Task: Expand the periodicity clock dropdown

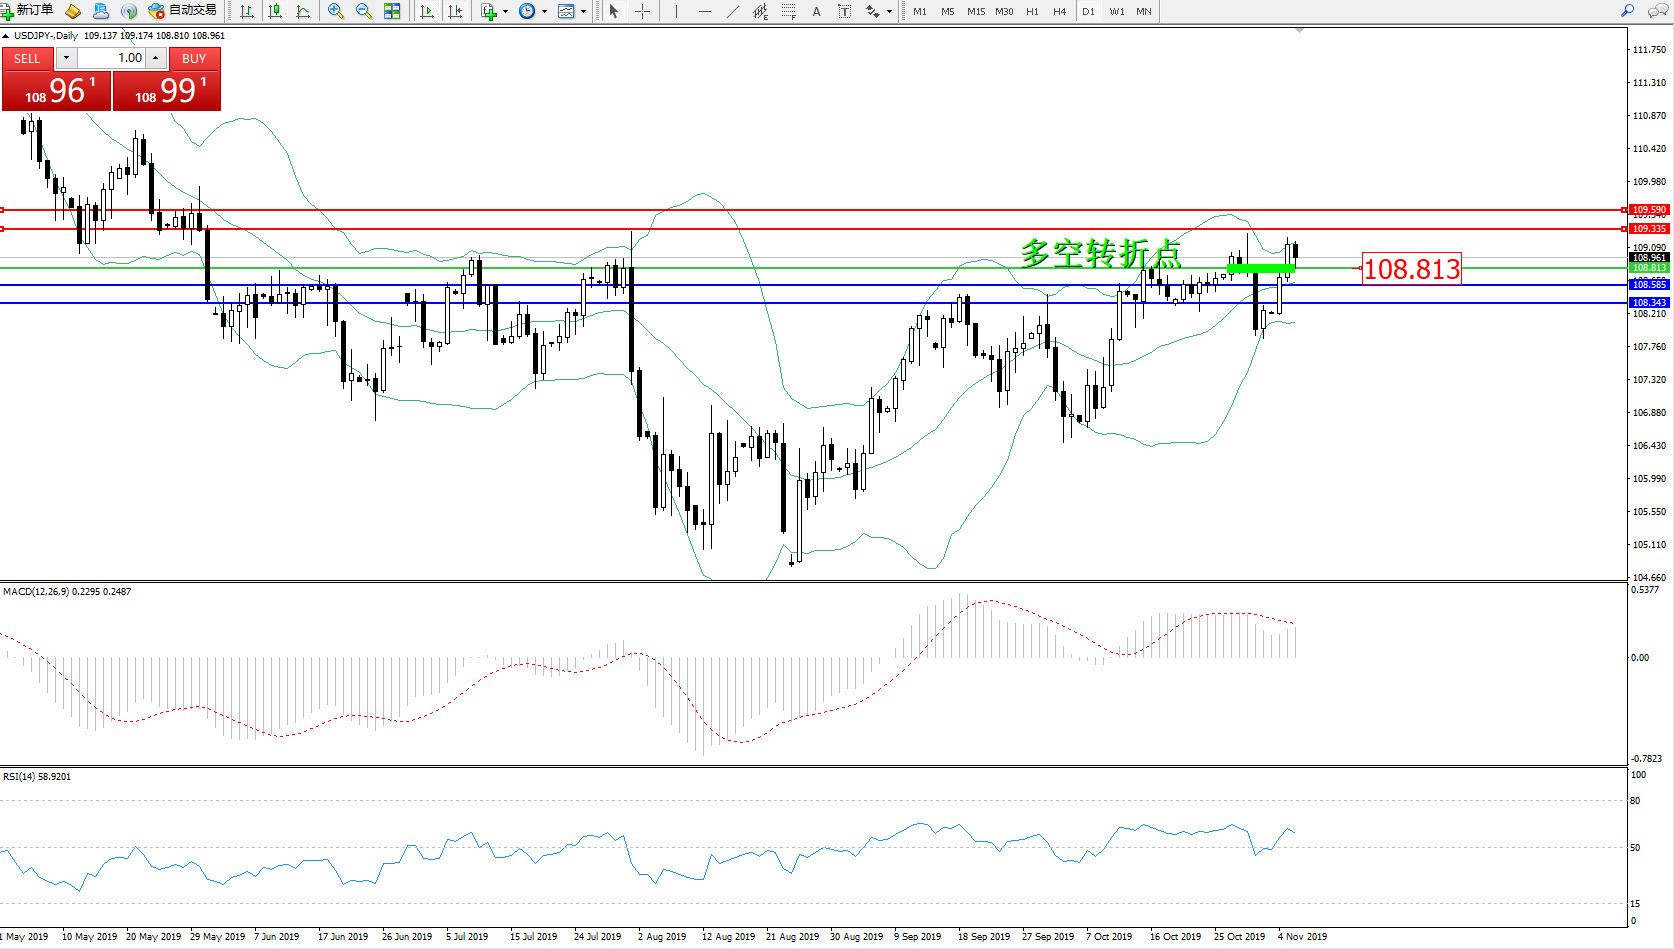Action: [544, 12]
